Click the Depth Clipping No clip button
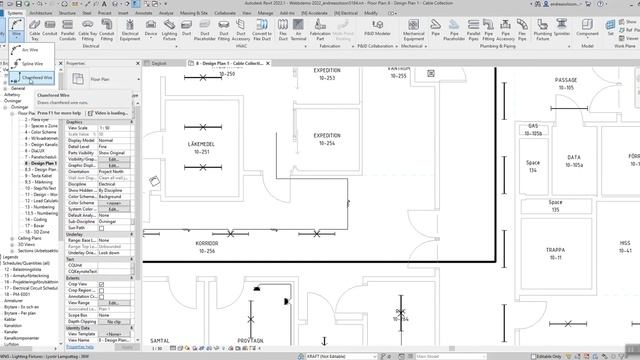Viewport: 640px width, 360px height. [x=114, y=322]
